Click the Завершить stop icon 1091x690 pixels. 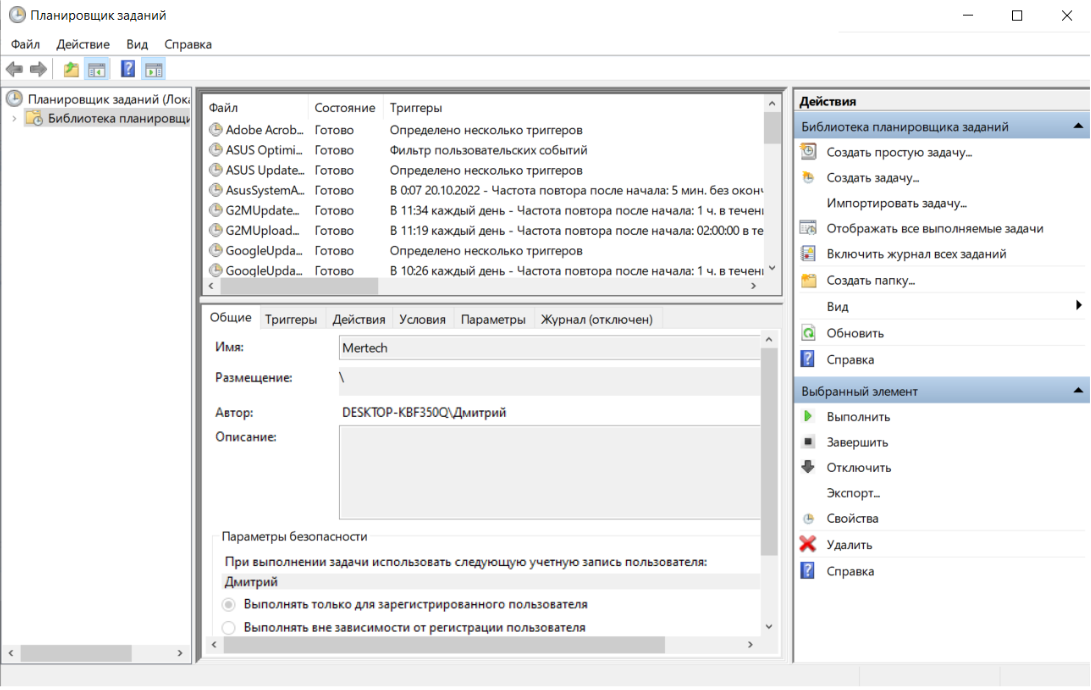[x=808, y=442]
